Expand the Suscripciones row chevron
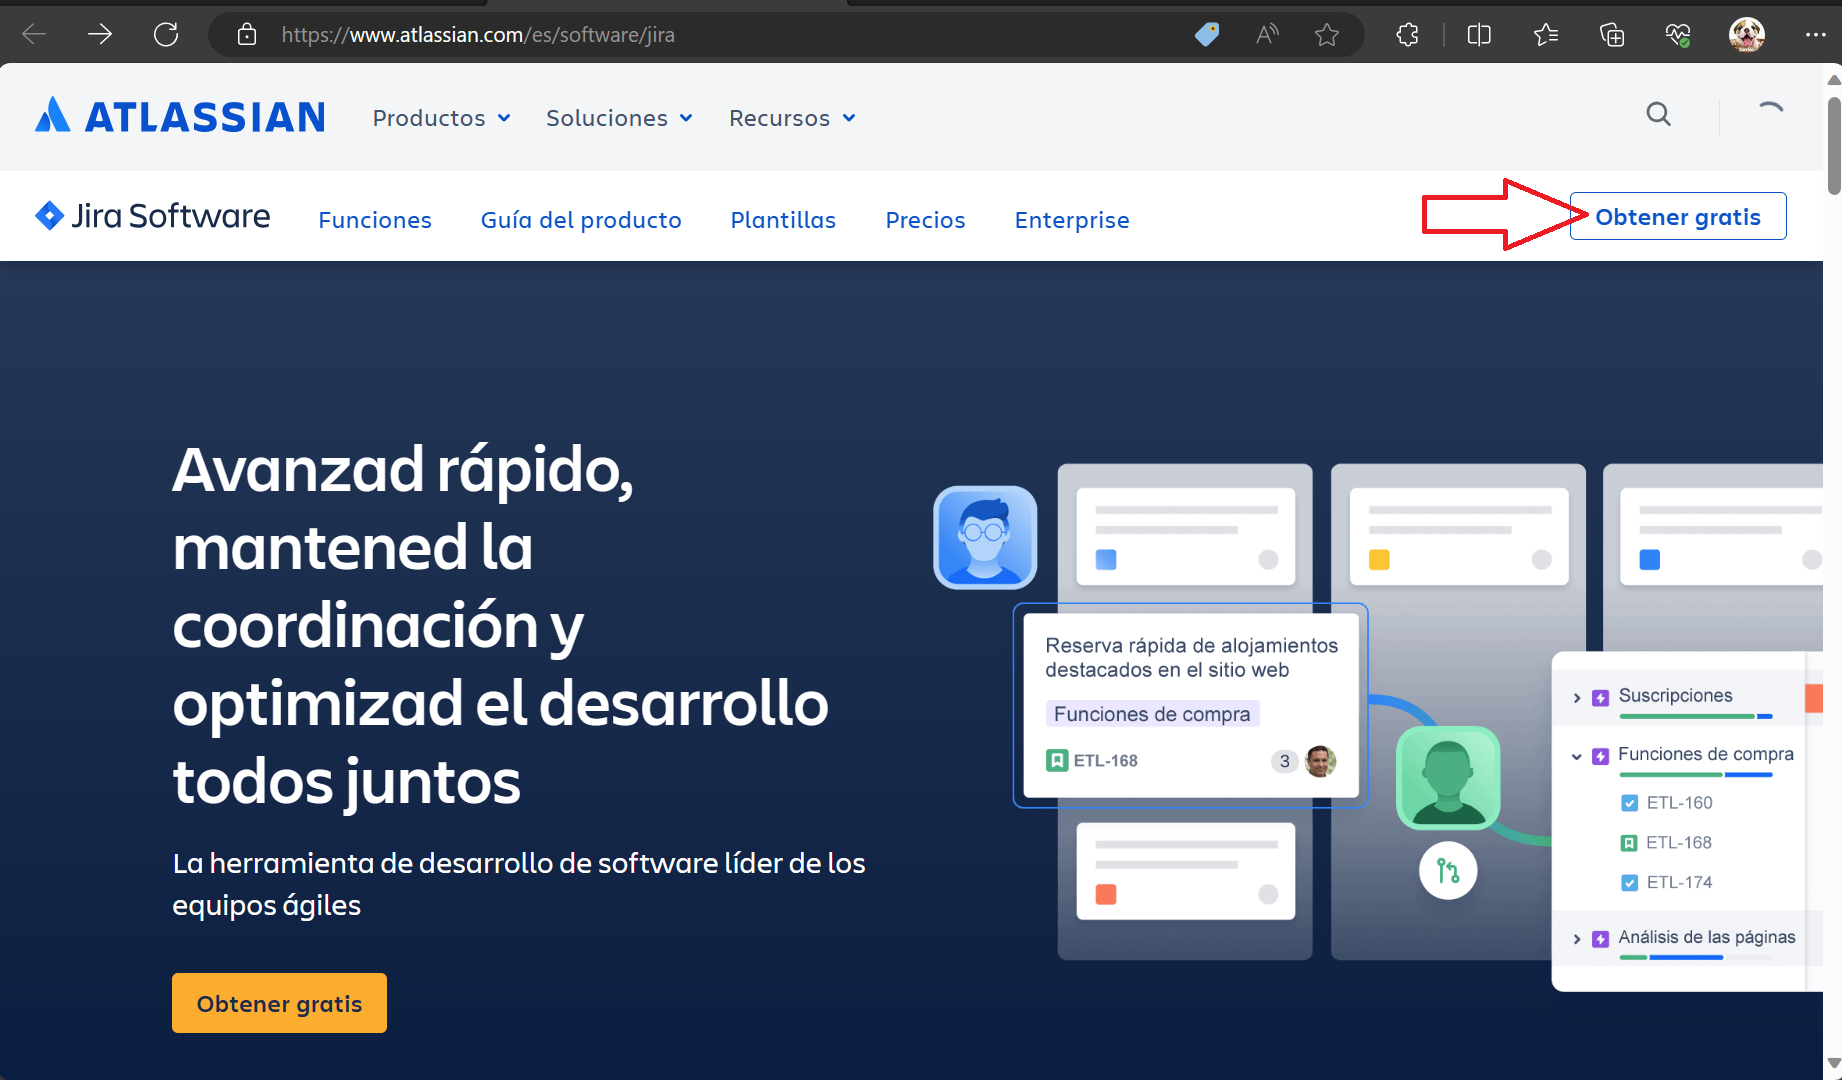 point(1577,697)
